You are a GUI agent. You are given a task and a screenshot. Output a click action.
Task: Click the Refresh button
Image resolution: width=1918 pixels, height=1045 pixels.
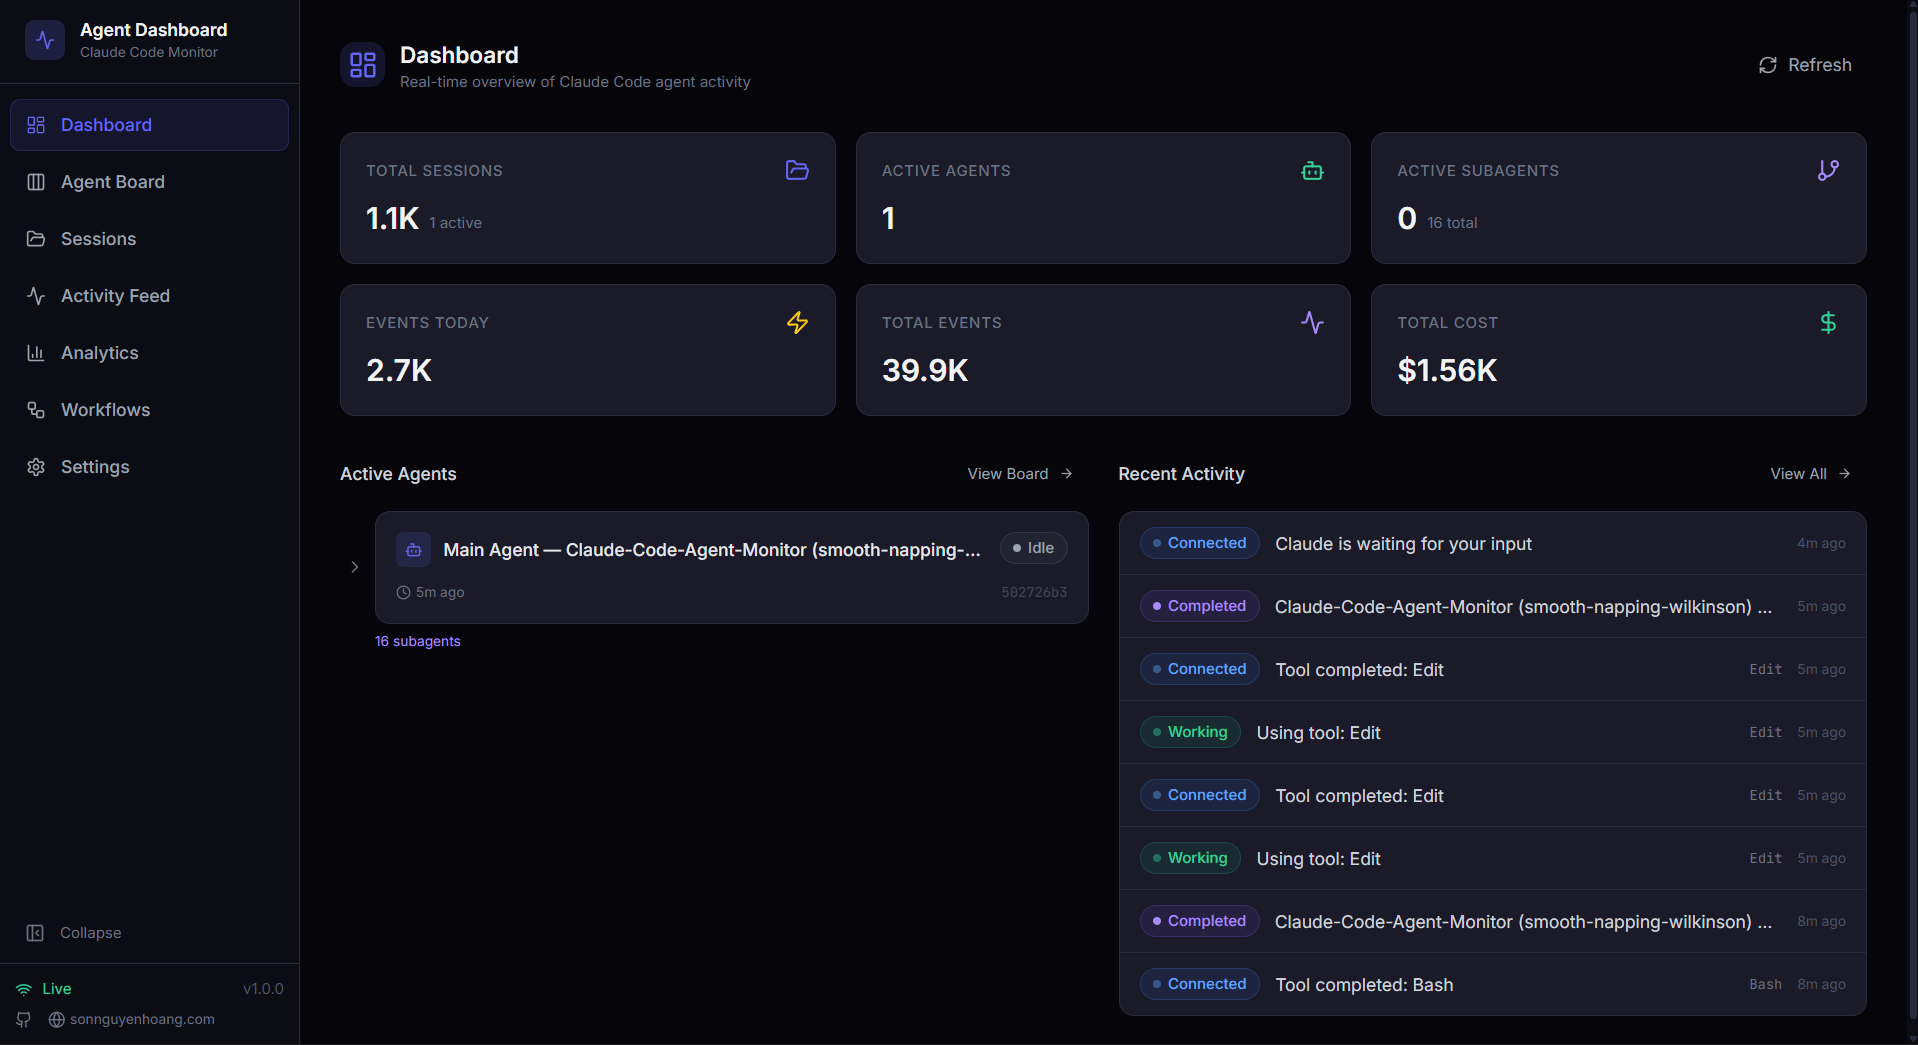[1804, 64]
